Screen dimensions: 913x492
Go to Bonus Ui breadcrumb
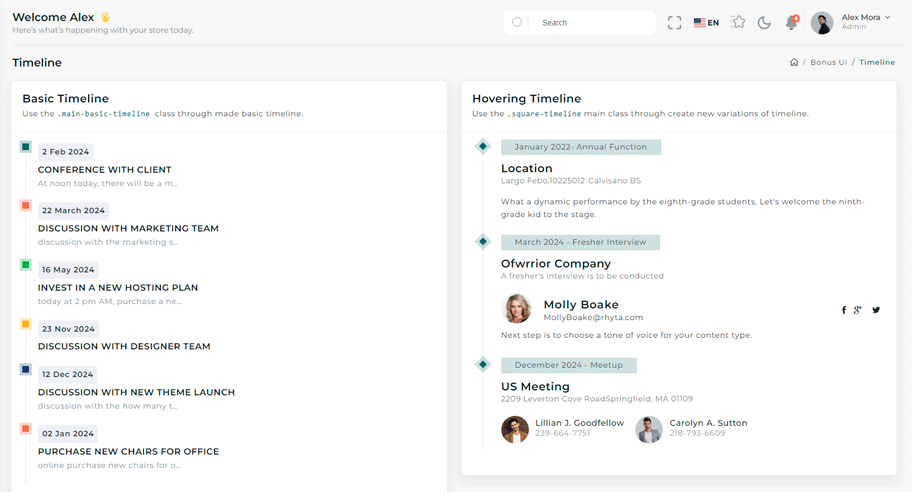(828, 62)
